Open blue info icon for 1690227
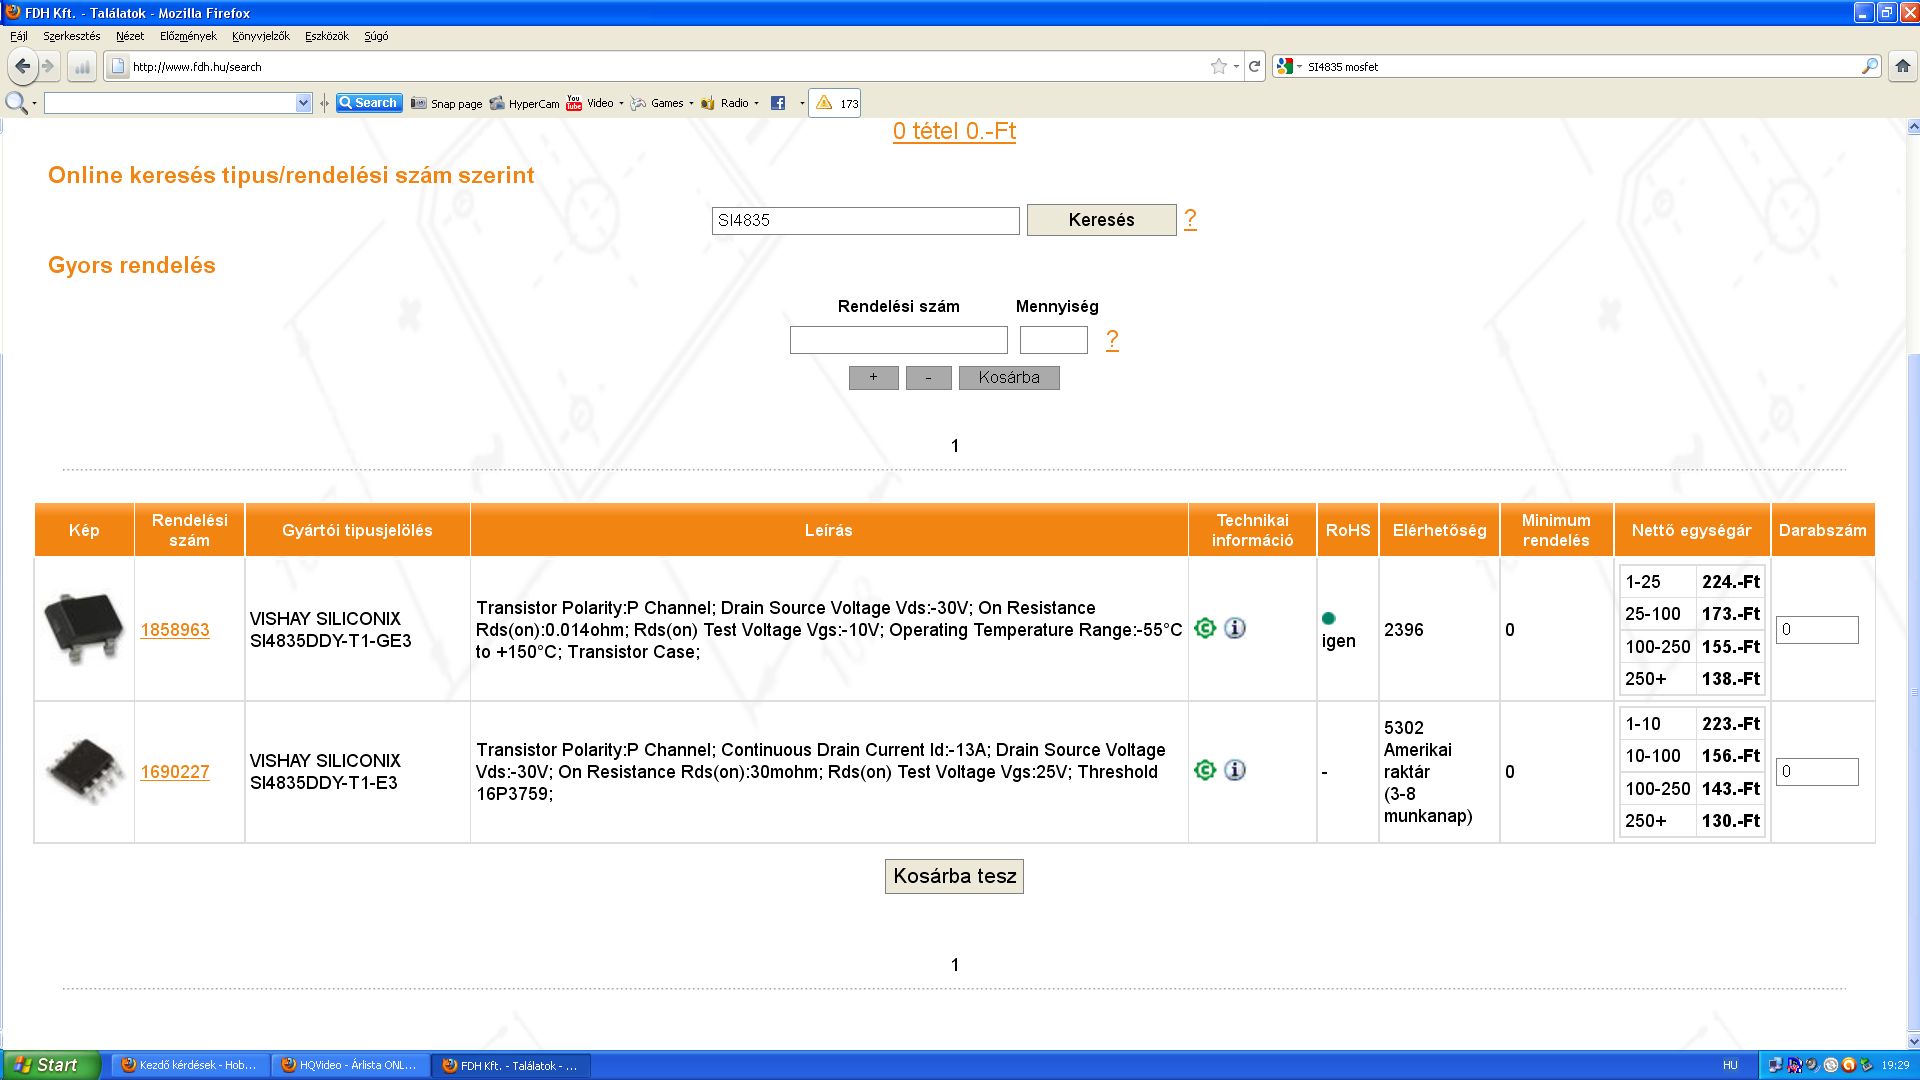Screen dimensions: 1920x1080 point(1235,770)
